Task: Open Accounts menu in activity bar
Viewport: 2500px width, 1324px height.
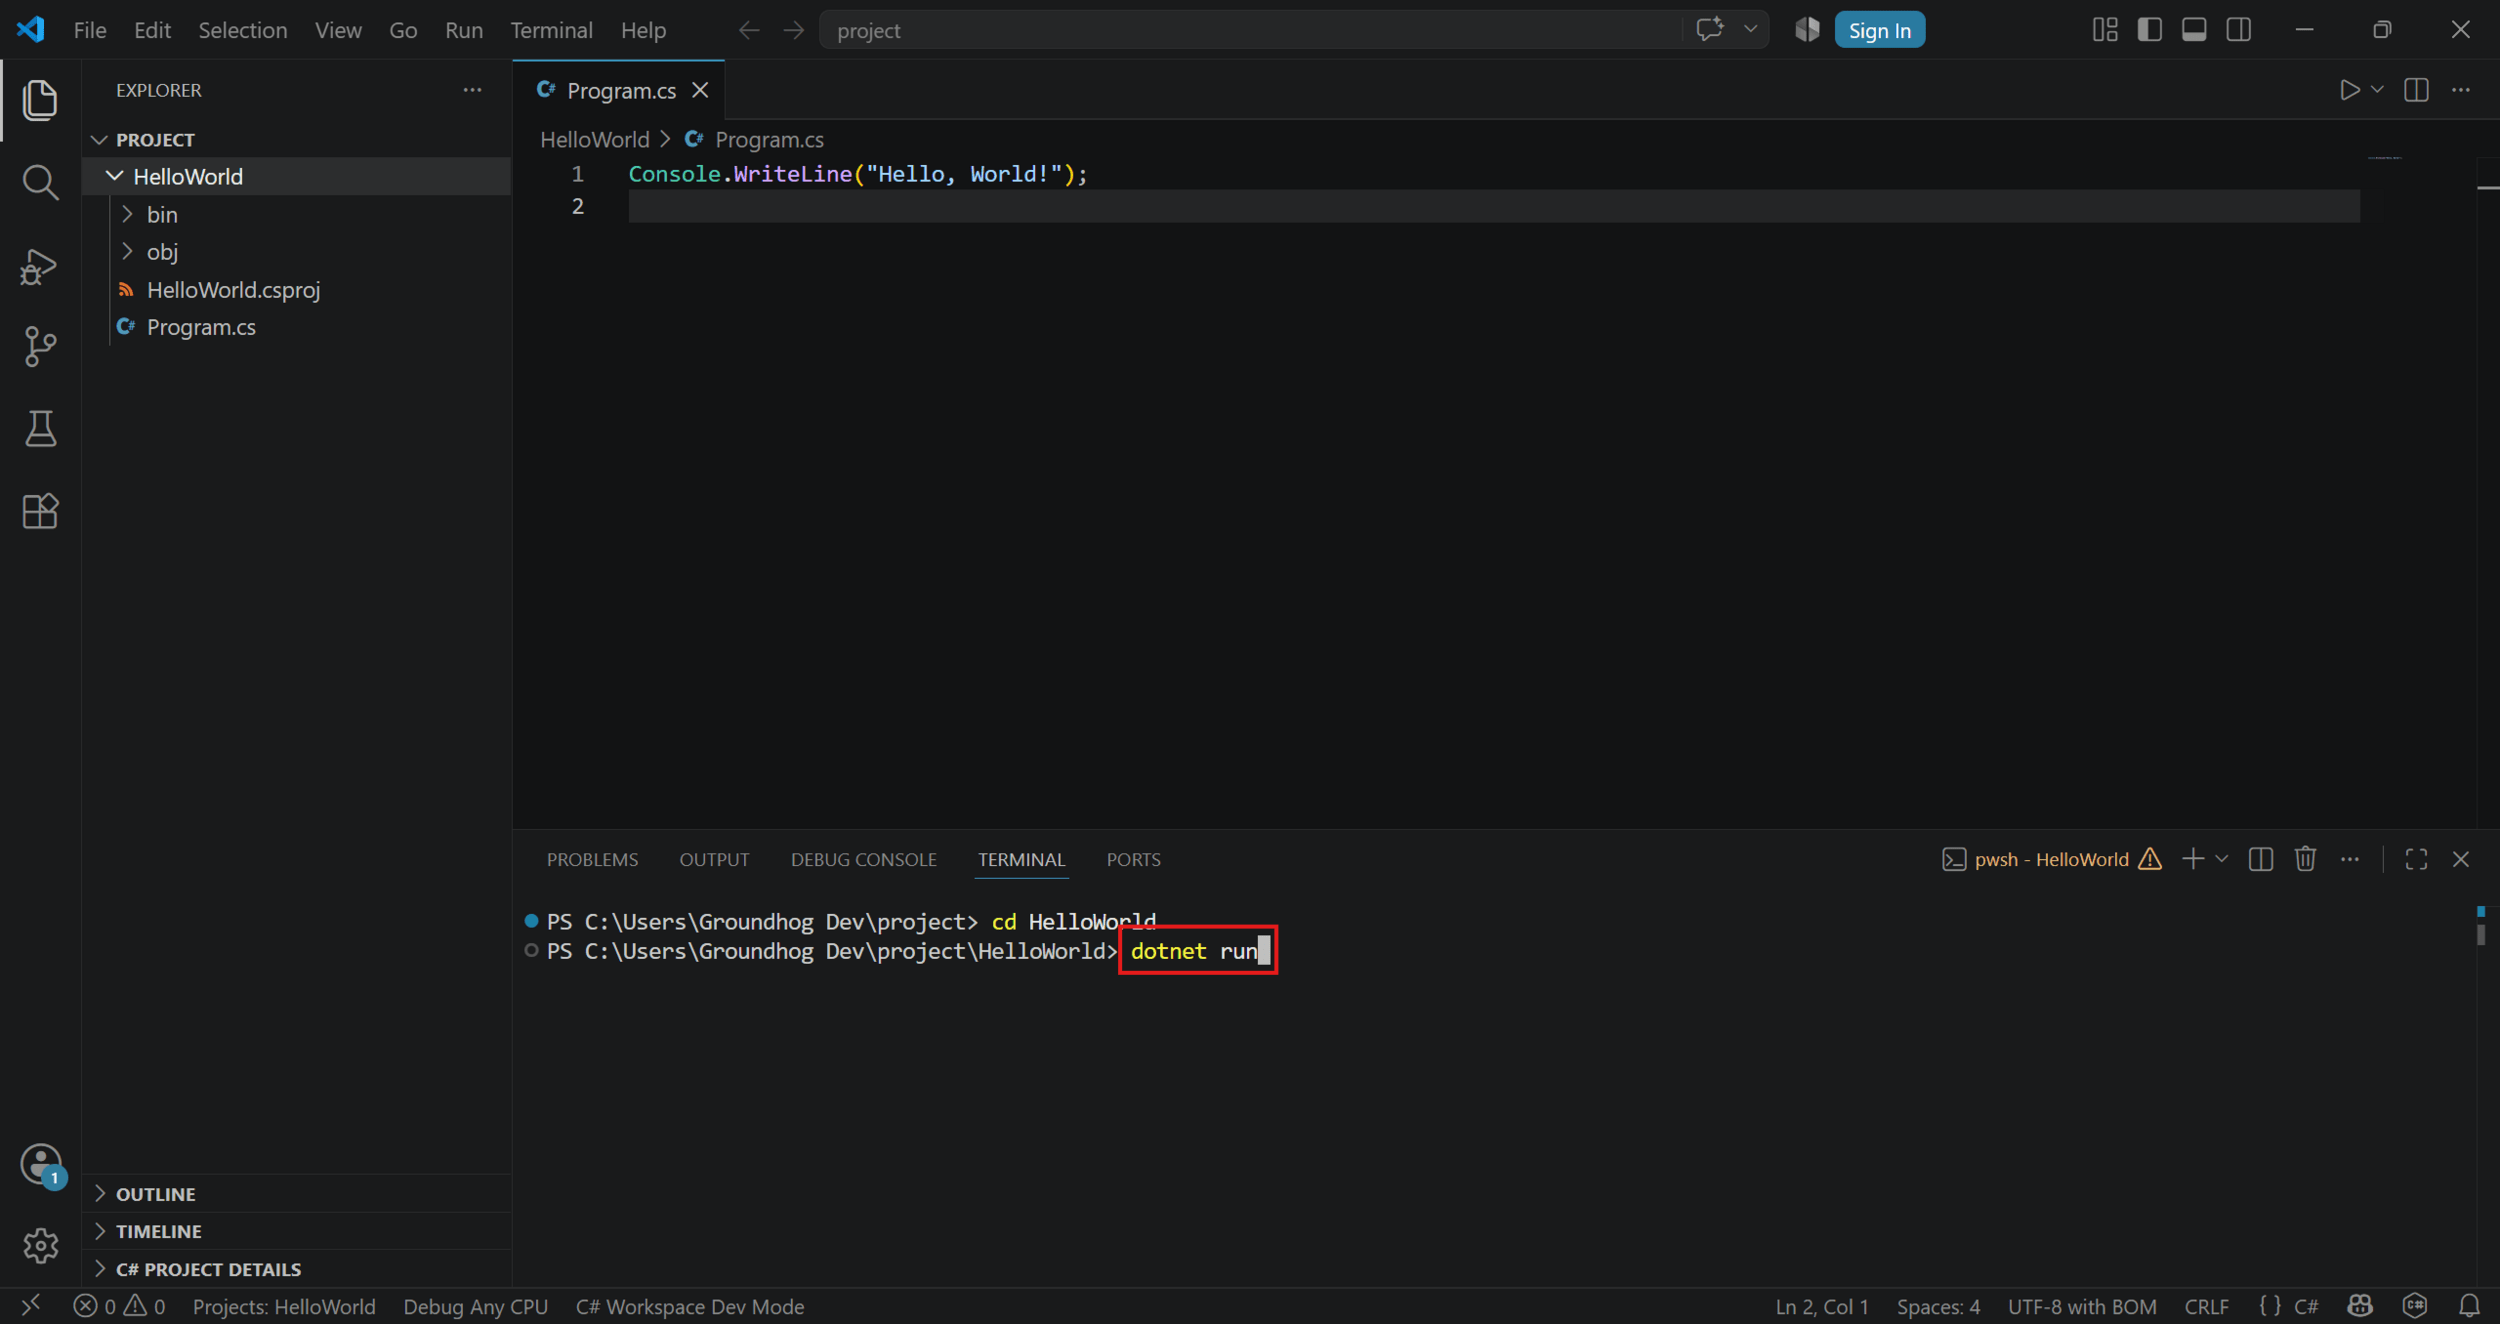Action: click(41, 1165)
